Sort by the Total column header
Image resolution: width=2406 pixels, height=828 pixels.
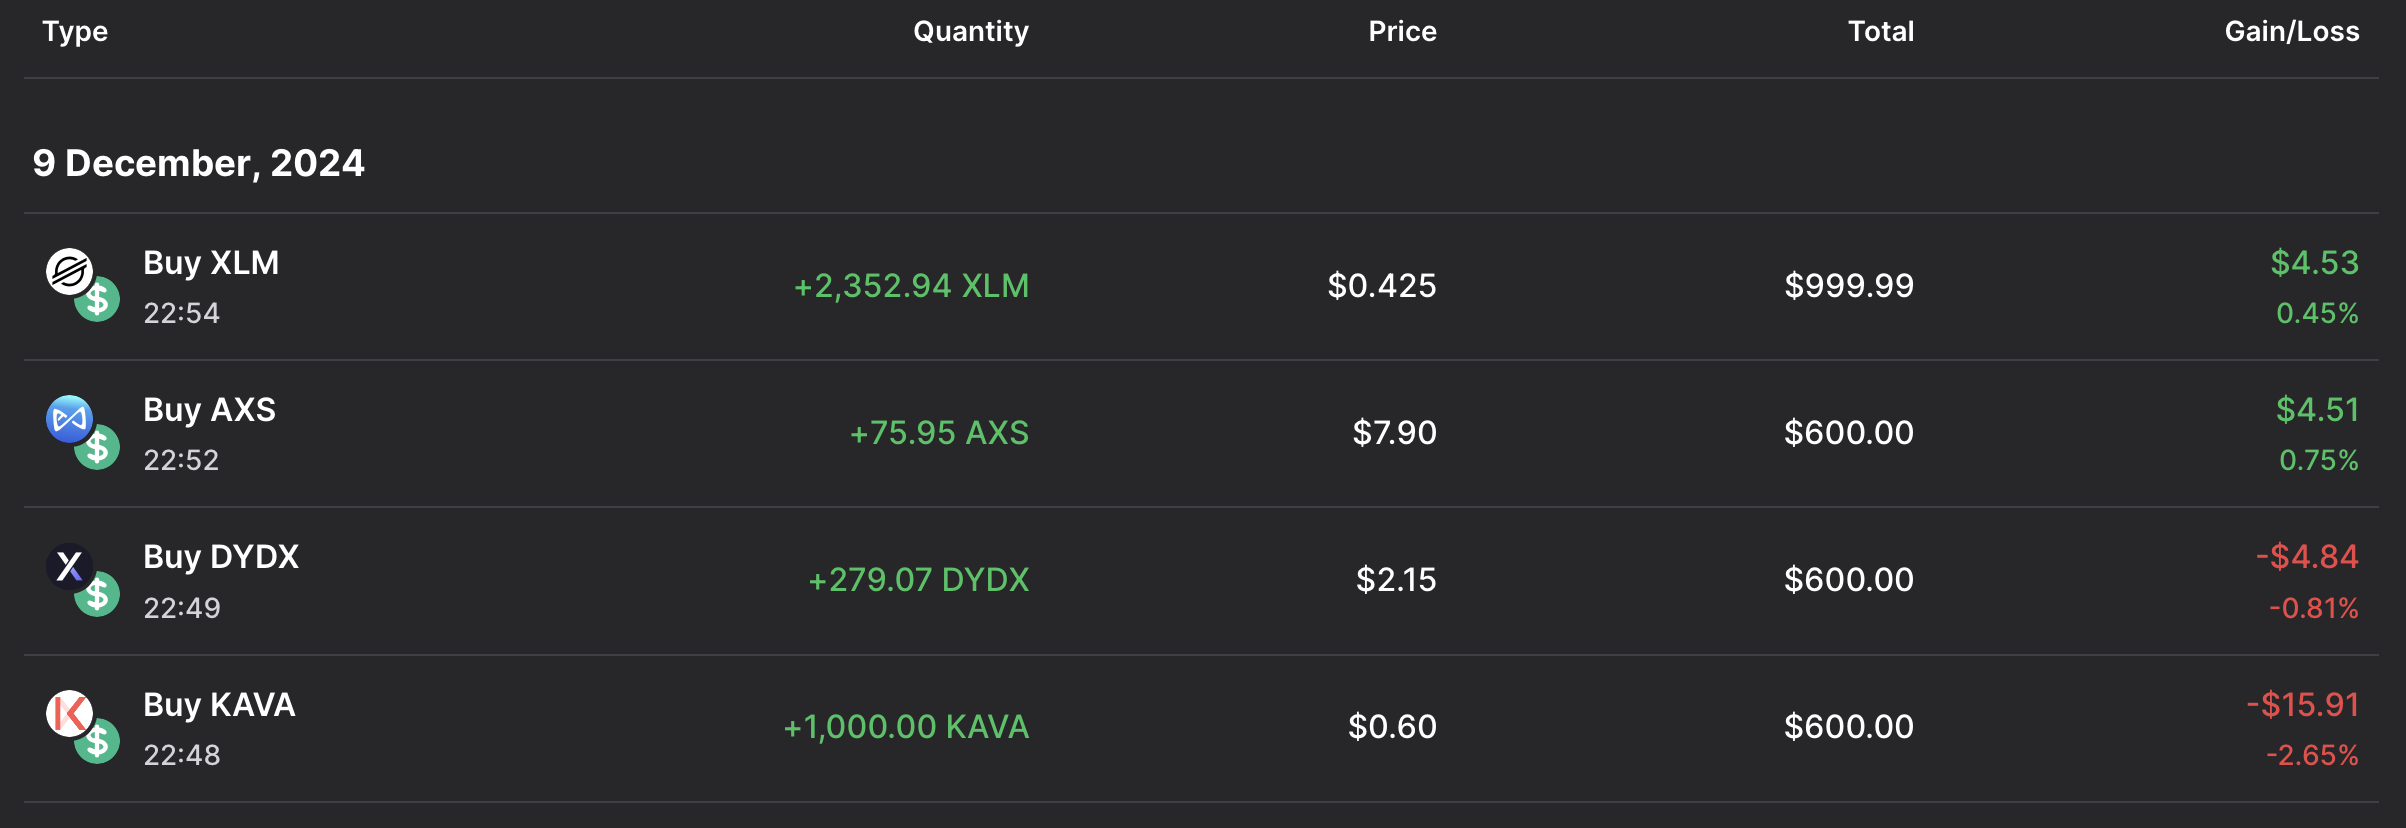tap(1880, 32)
